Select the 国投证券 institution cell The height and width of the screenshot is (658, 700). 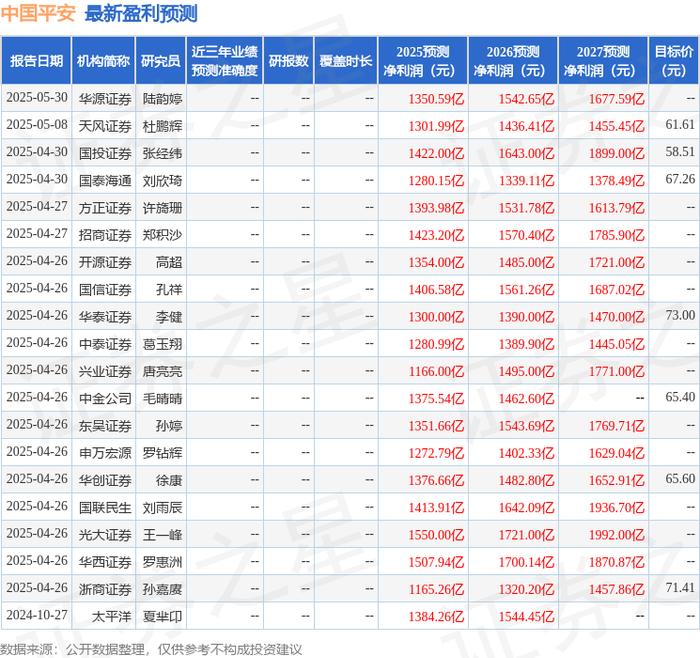105,153
